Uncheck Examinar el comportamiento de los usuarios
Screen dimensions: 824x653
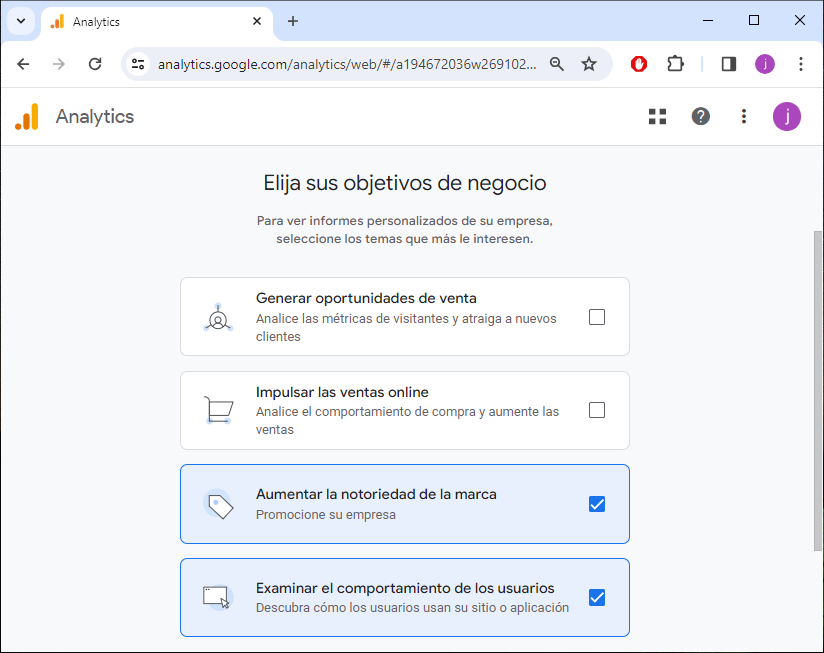[597, 598]
